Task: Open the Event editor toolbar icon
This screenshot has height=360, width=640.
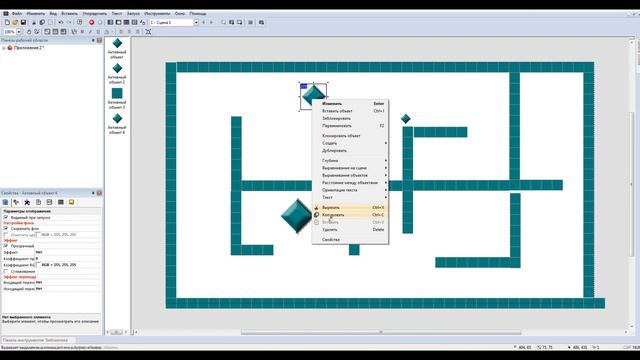Action: (x=127, y=22)
